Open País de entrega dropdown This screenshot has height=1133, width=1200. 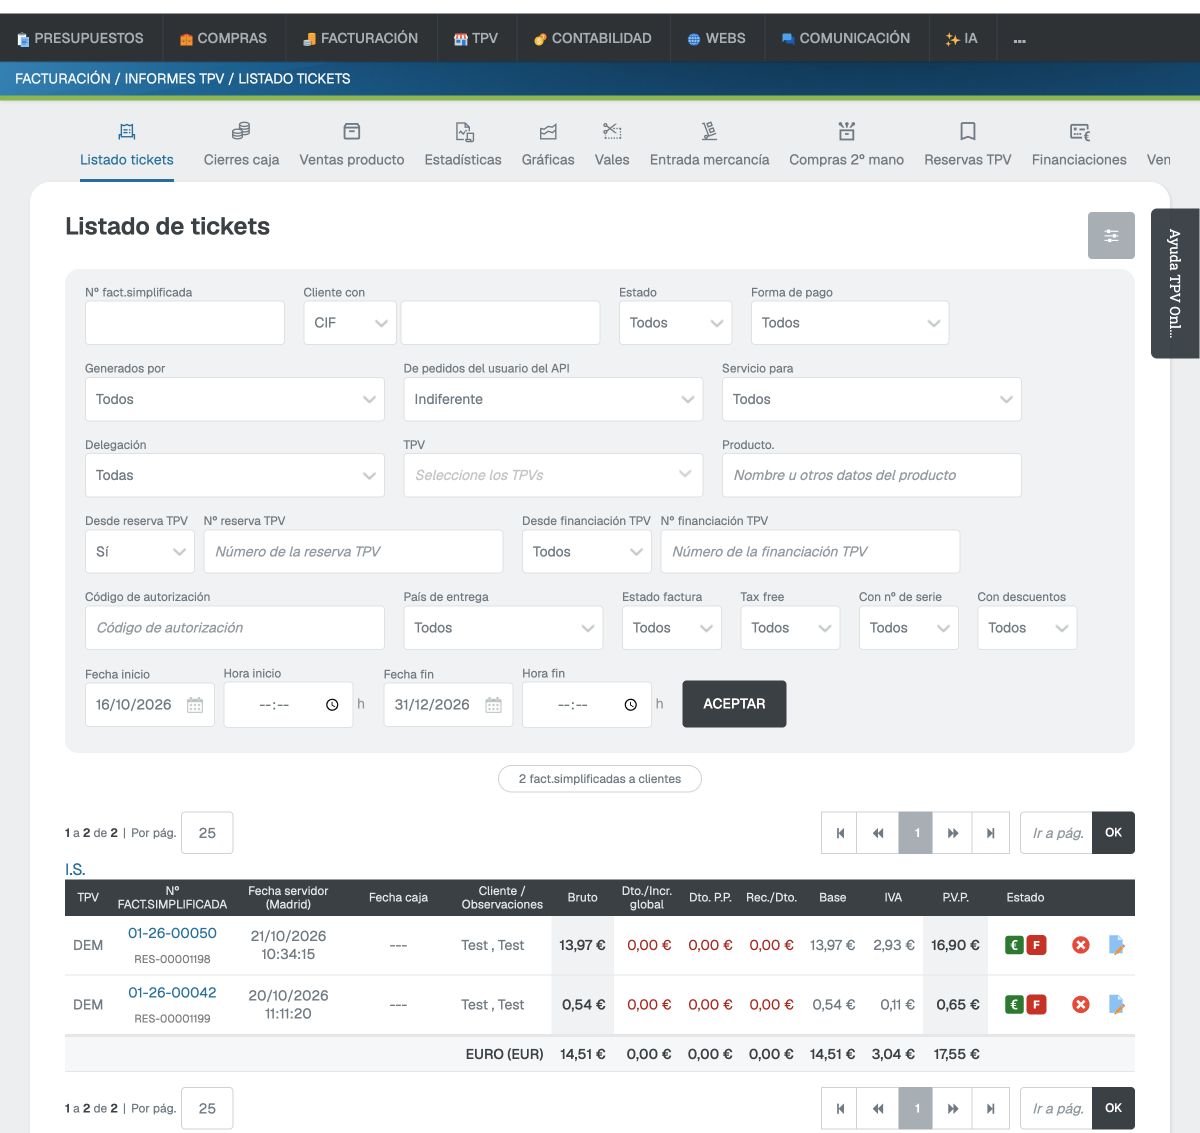click(x=503, y=628)
